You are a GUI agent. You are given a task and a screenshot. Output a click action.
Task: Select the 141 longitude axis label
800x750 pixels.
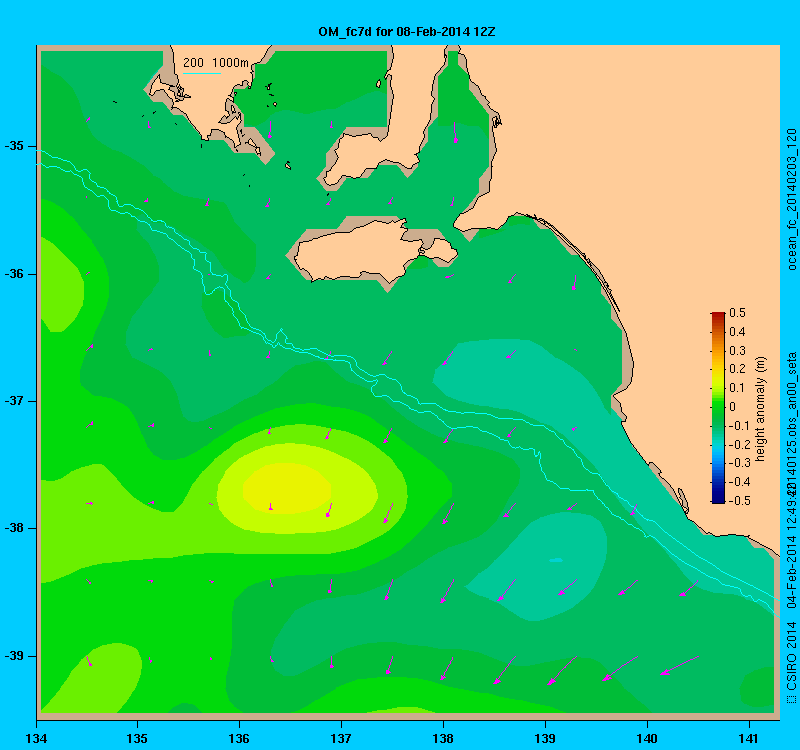[749, 738]
